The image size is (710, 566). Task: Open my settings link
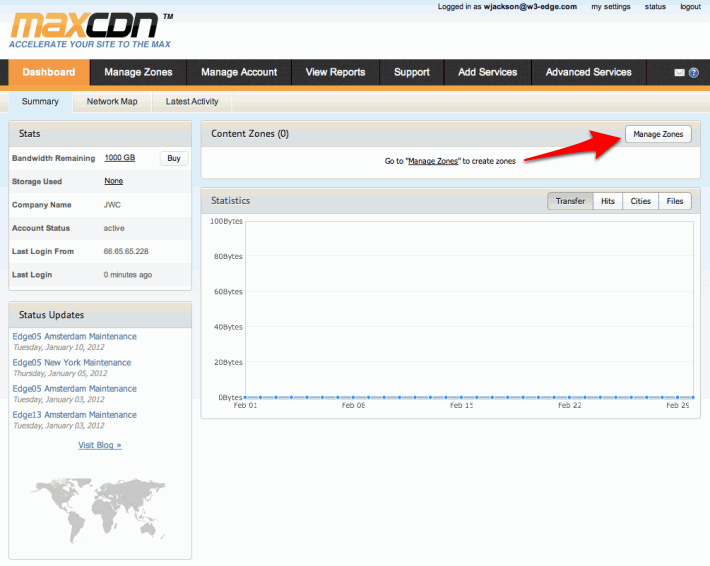click(x=610, y=7)
